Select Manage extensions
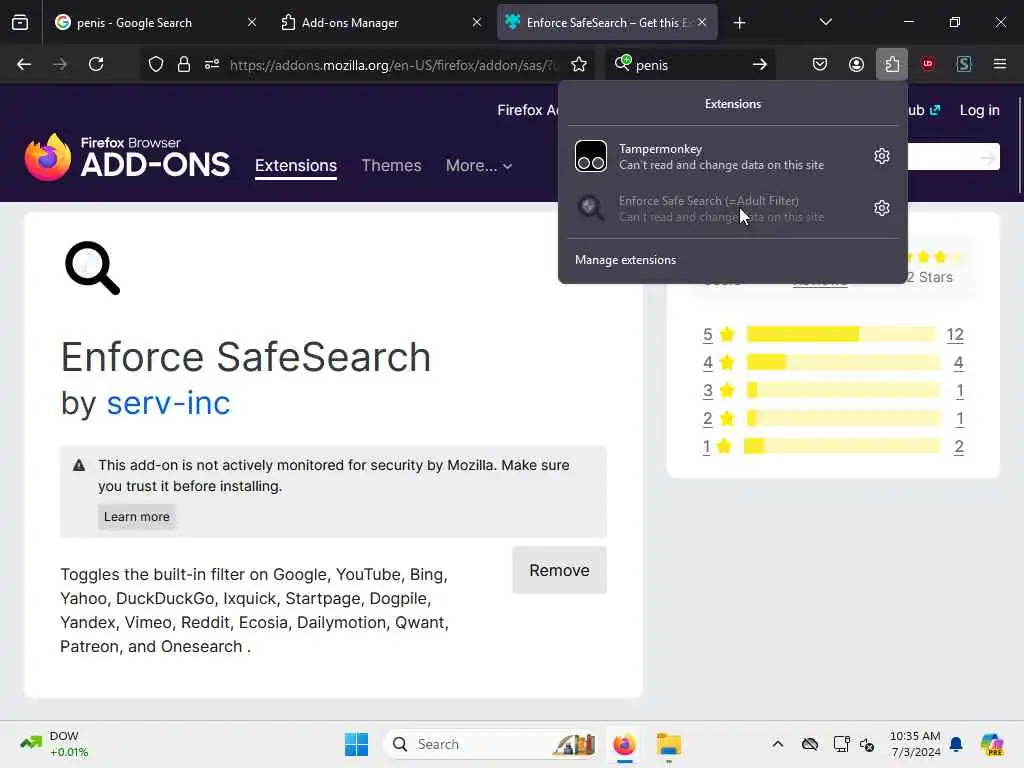 coord(626,260)
